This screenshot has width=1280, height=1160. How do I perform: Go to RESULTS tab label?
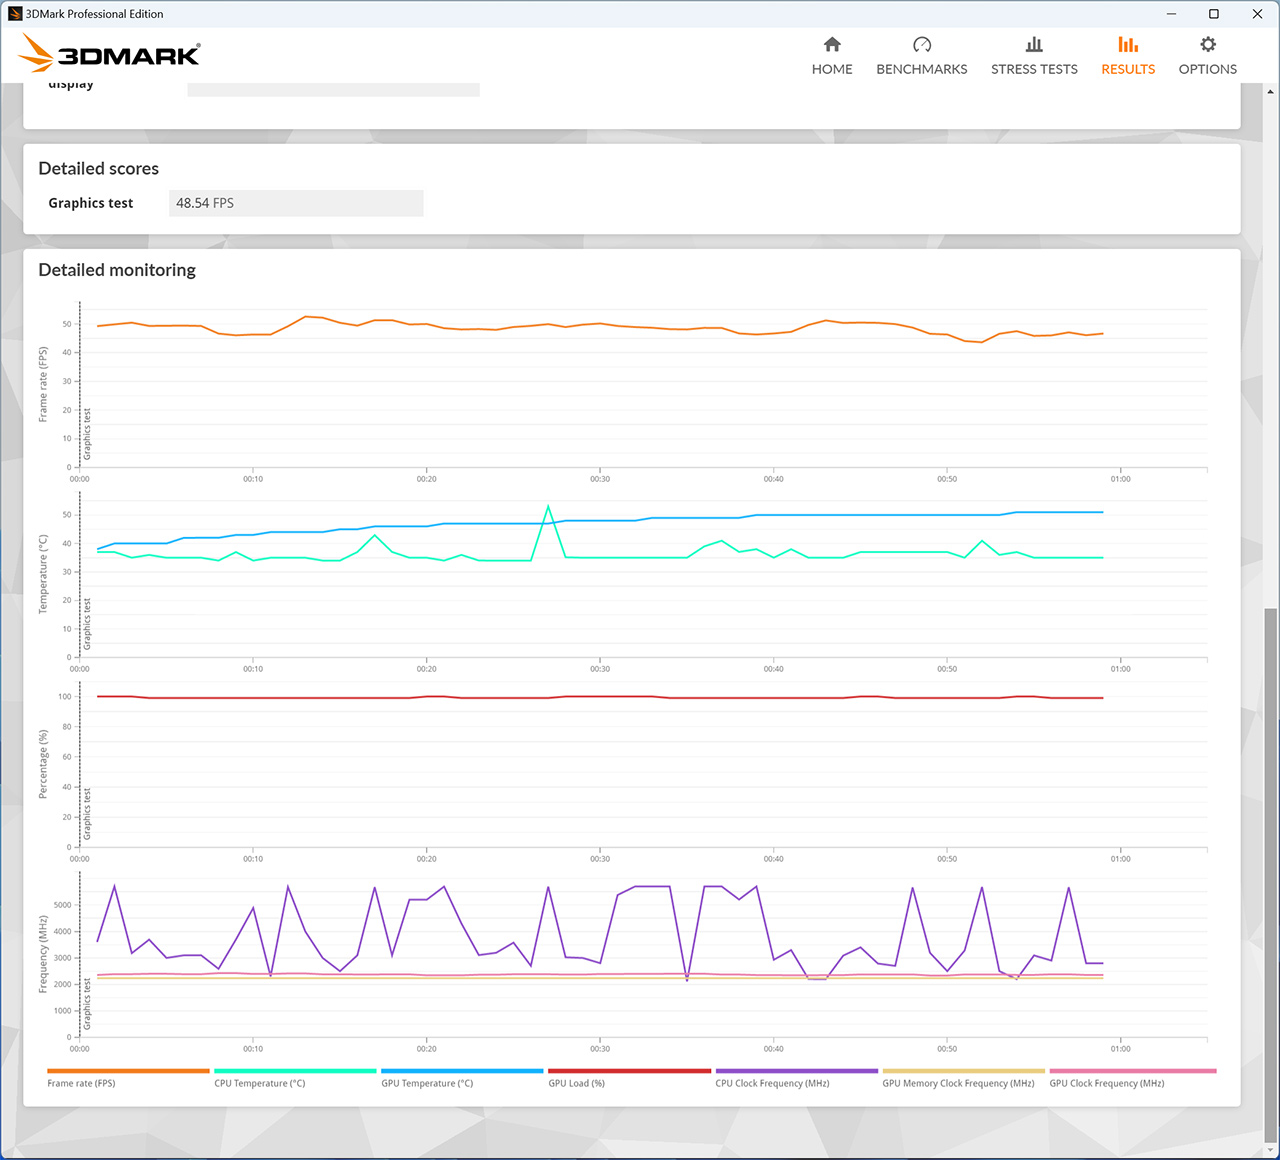pos(1128,69)
